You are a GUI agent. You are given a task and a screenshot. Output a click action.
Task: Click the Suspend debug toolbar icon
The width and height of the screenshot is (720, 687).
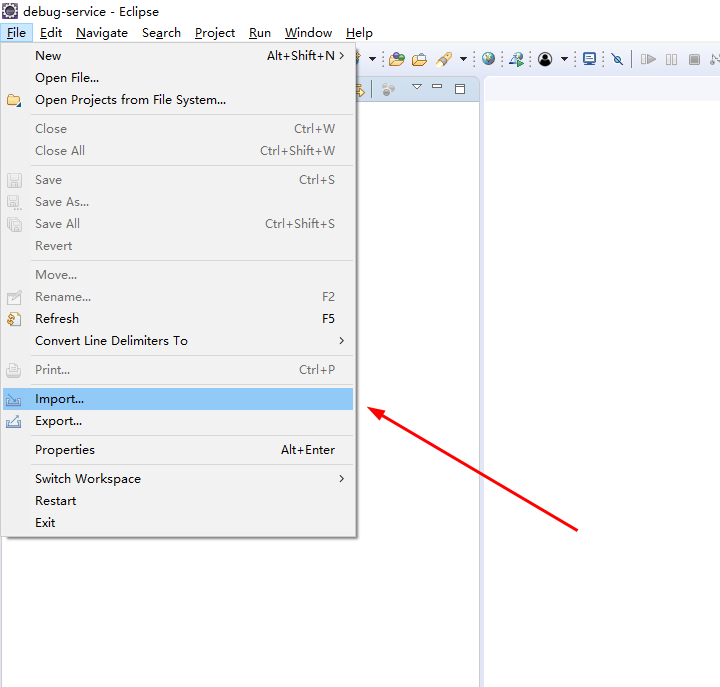(x=671, y=59)
